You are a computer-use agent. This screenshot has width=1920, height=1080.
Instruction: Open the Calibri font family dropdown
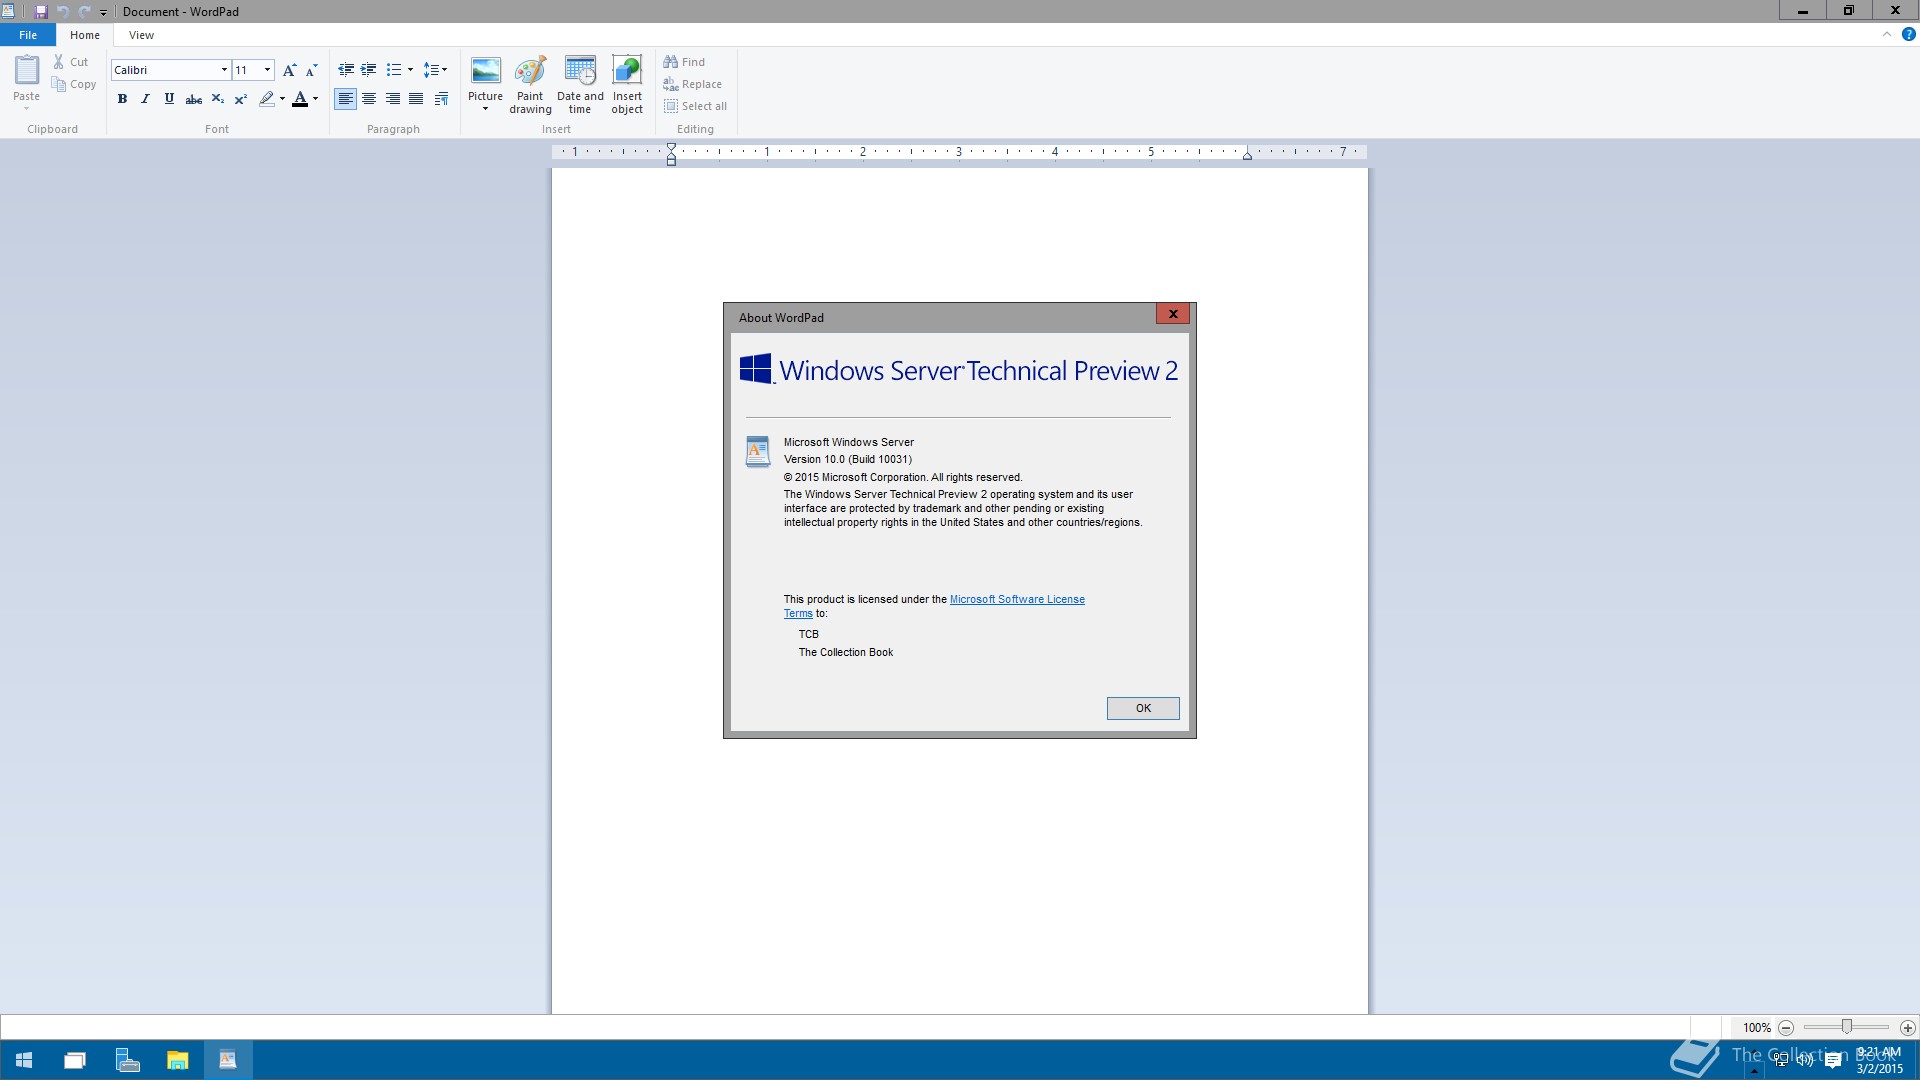click(x=224, y=70)
